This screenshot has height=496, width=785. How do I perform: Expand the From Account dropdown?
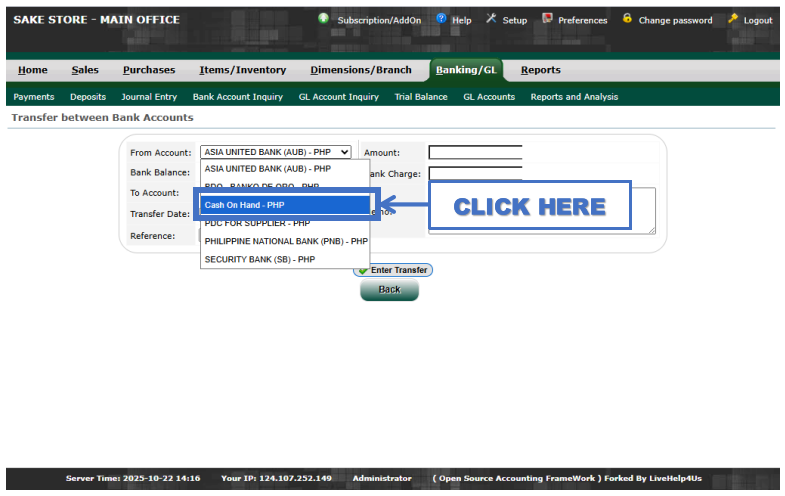[x=275, y=152]
